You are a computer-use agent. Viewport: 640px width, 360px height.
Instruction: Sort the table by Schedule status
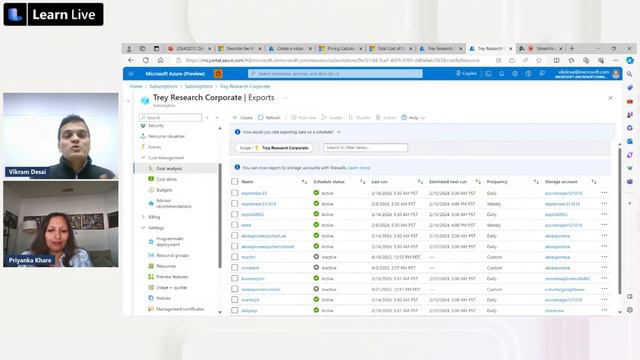click(362, 182)
